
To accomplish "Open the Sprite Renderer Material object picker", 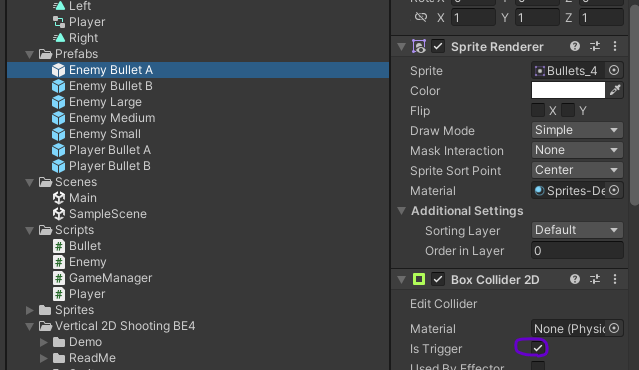I will pos(614,190).
